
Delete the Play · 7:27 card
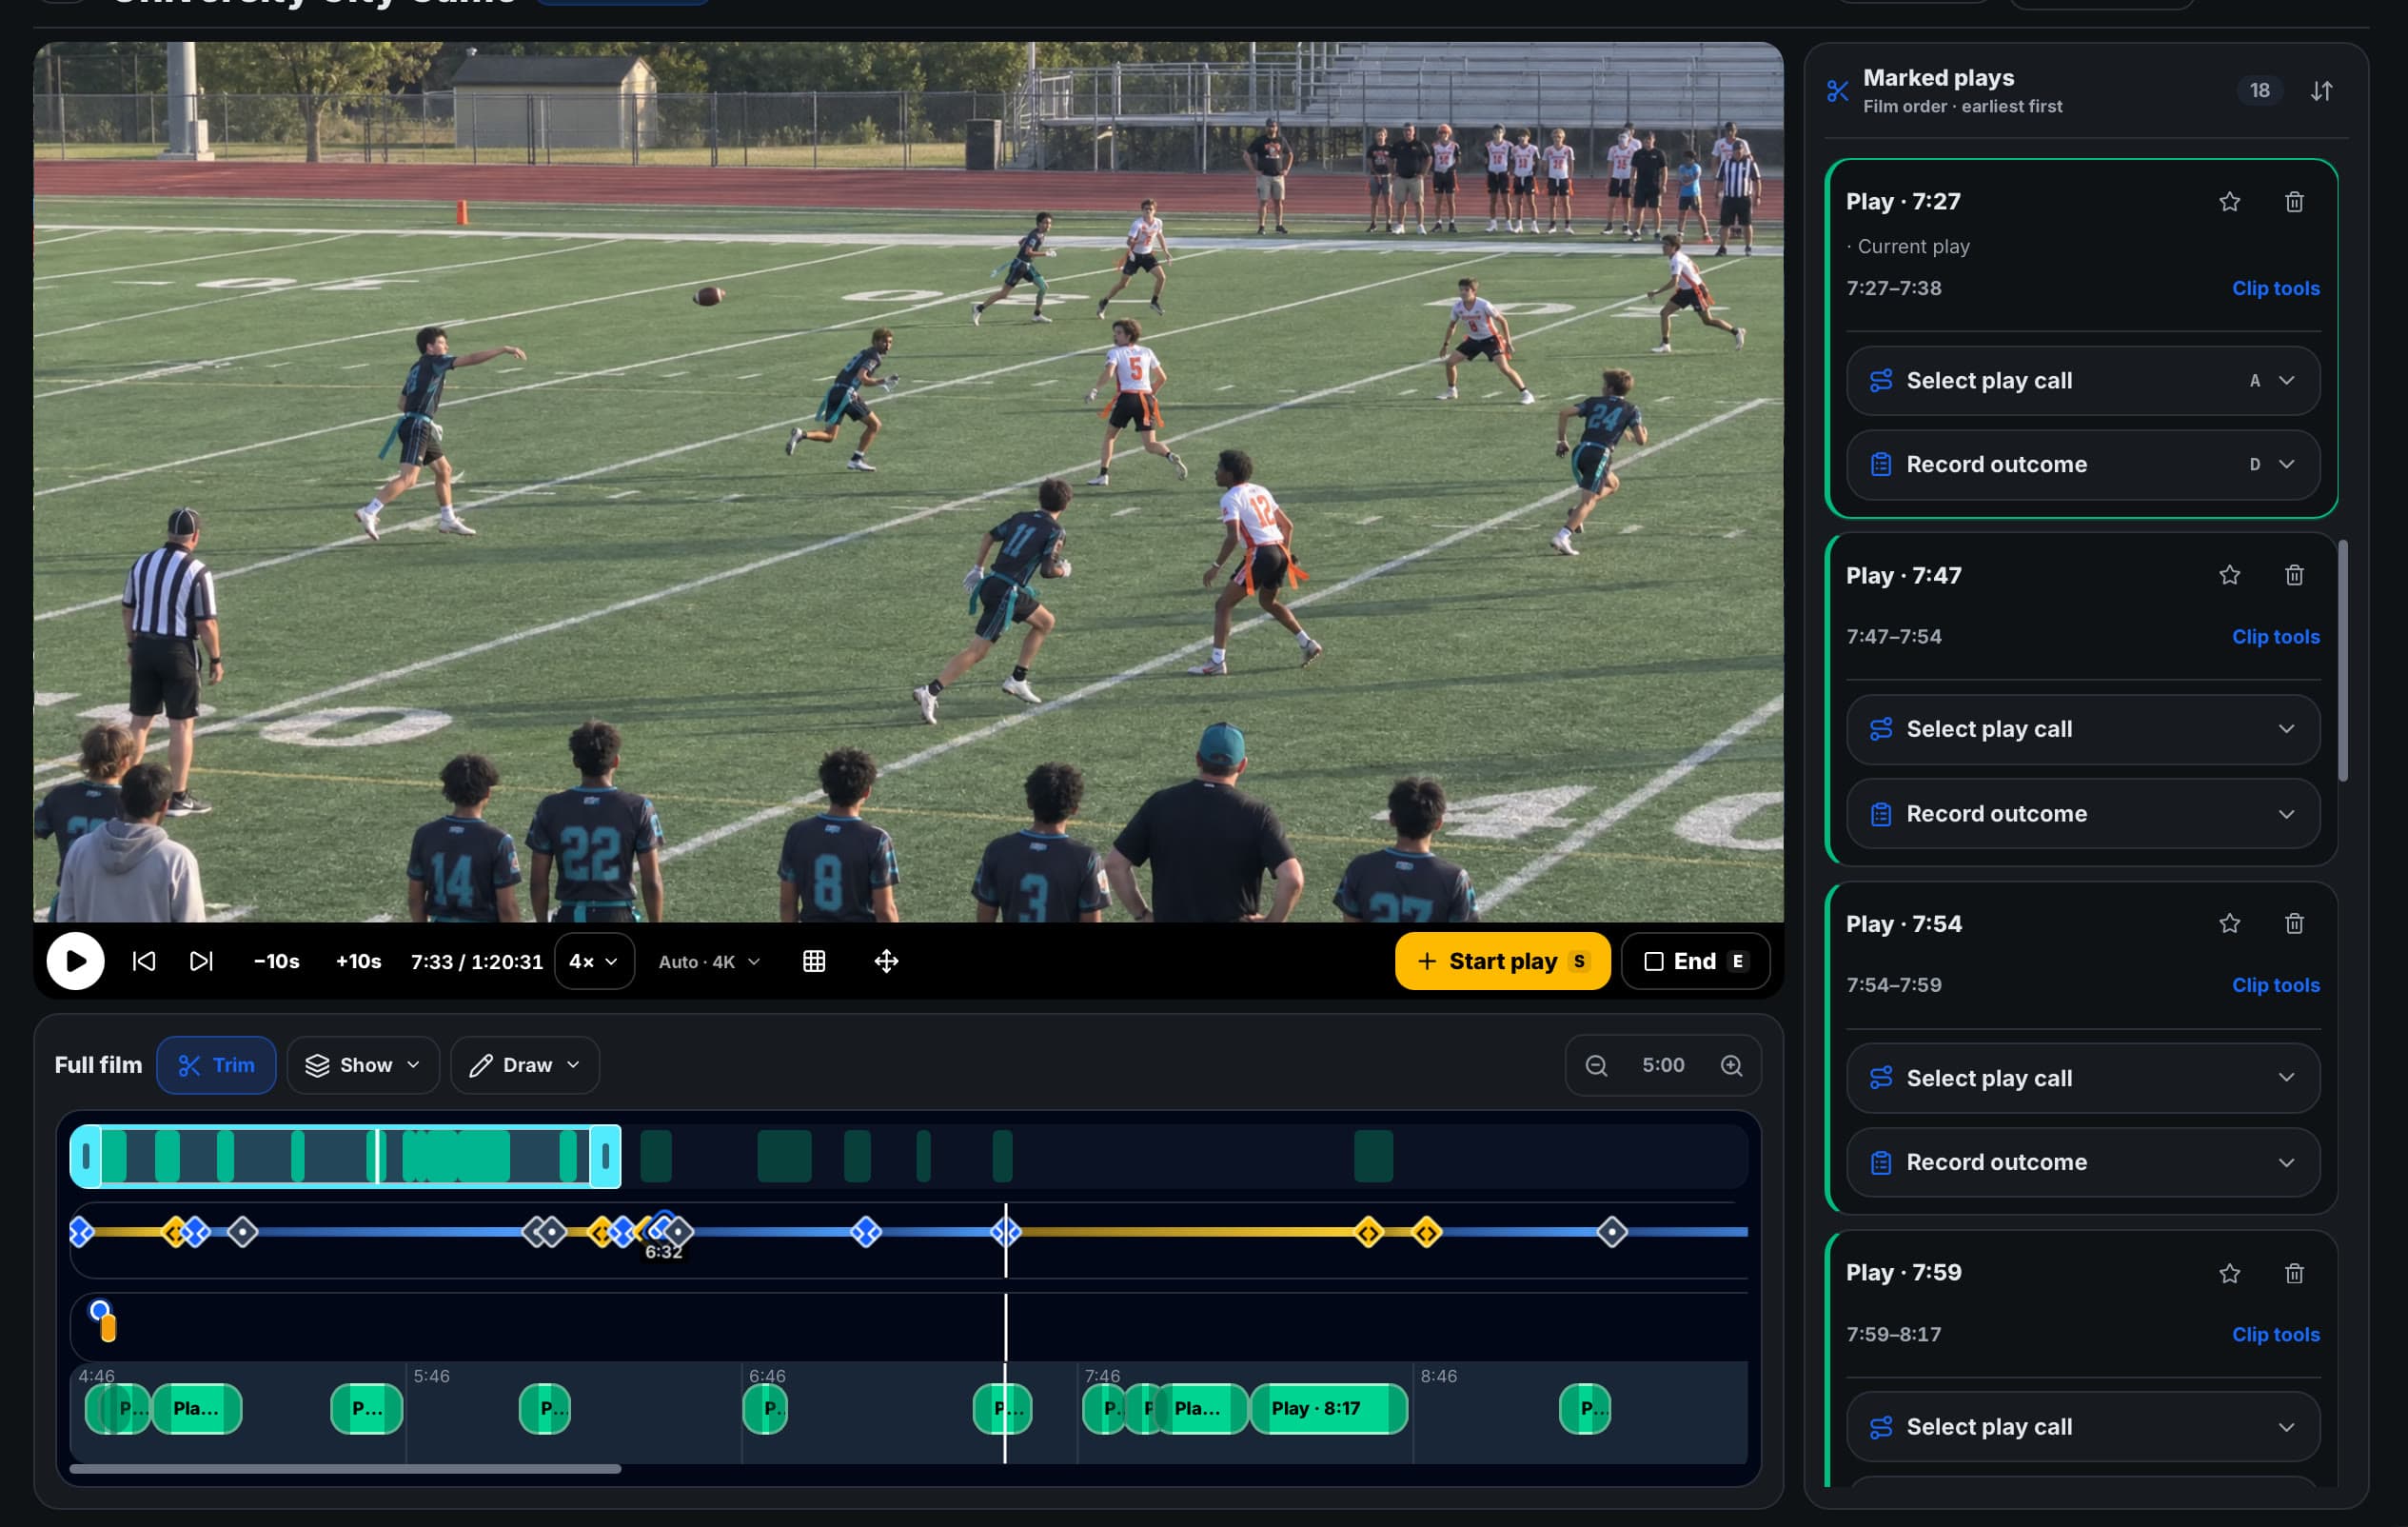coord(2294,202)
